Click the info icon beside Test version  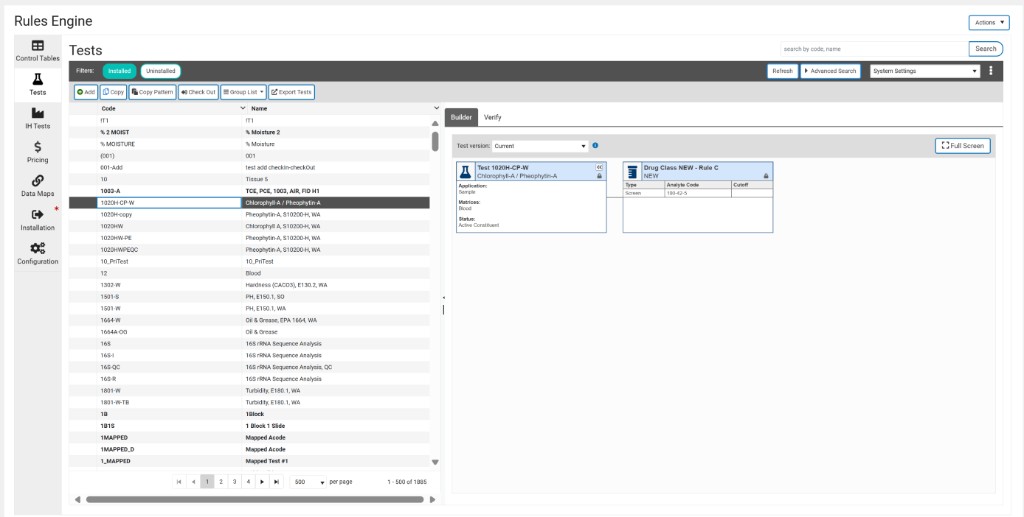[x=595, y=146]
